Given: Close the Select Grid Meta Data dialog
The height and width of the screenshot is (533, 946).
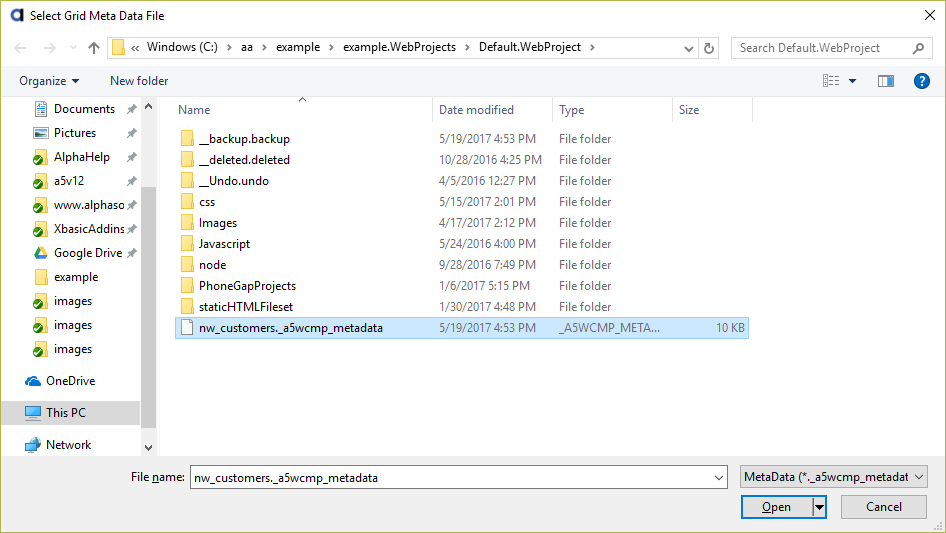Looking at the screenshot, I should (930, 15).
